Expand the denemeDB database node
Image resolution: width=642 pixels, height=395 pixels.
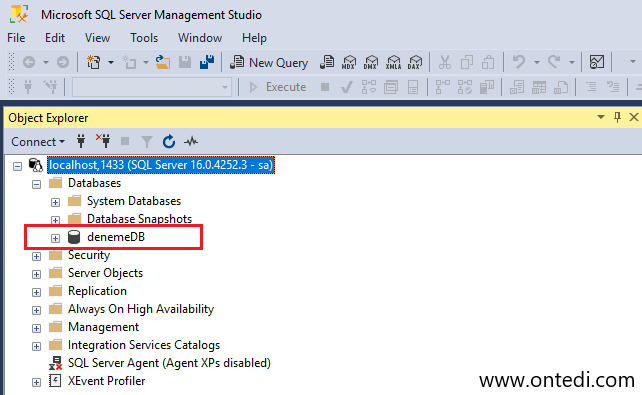point(55,238)
